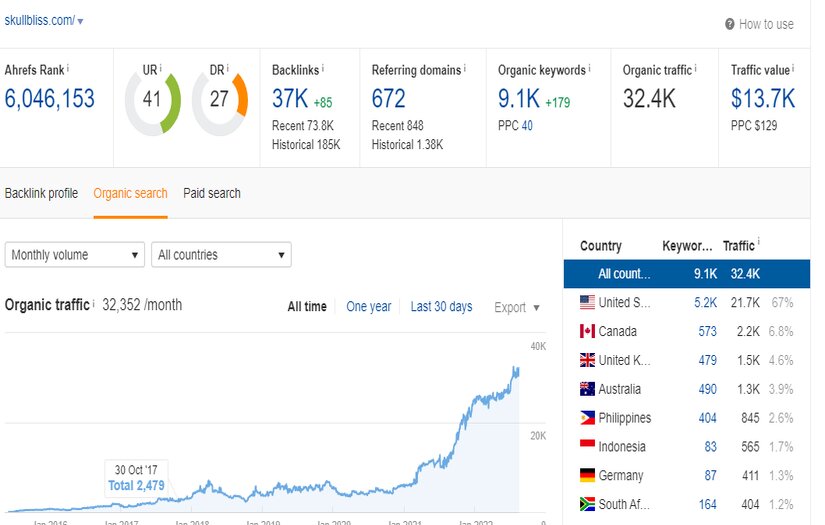Click the Recent 73.8K backlinks text

point(303,126)
